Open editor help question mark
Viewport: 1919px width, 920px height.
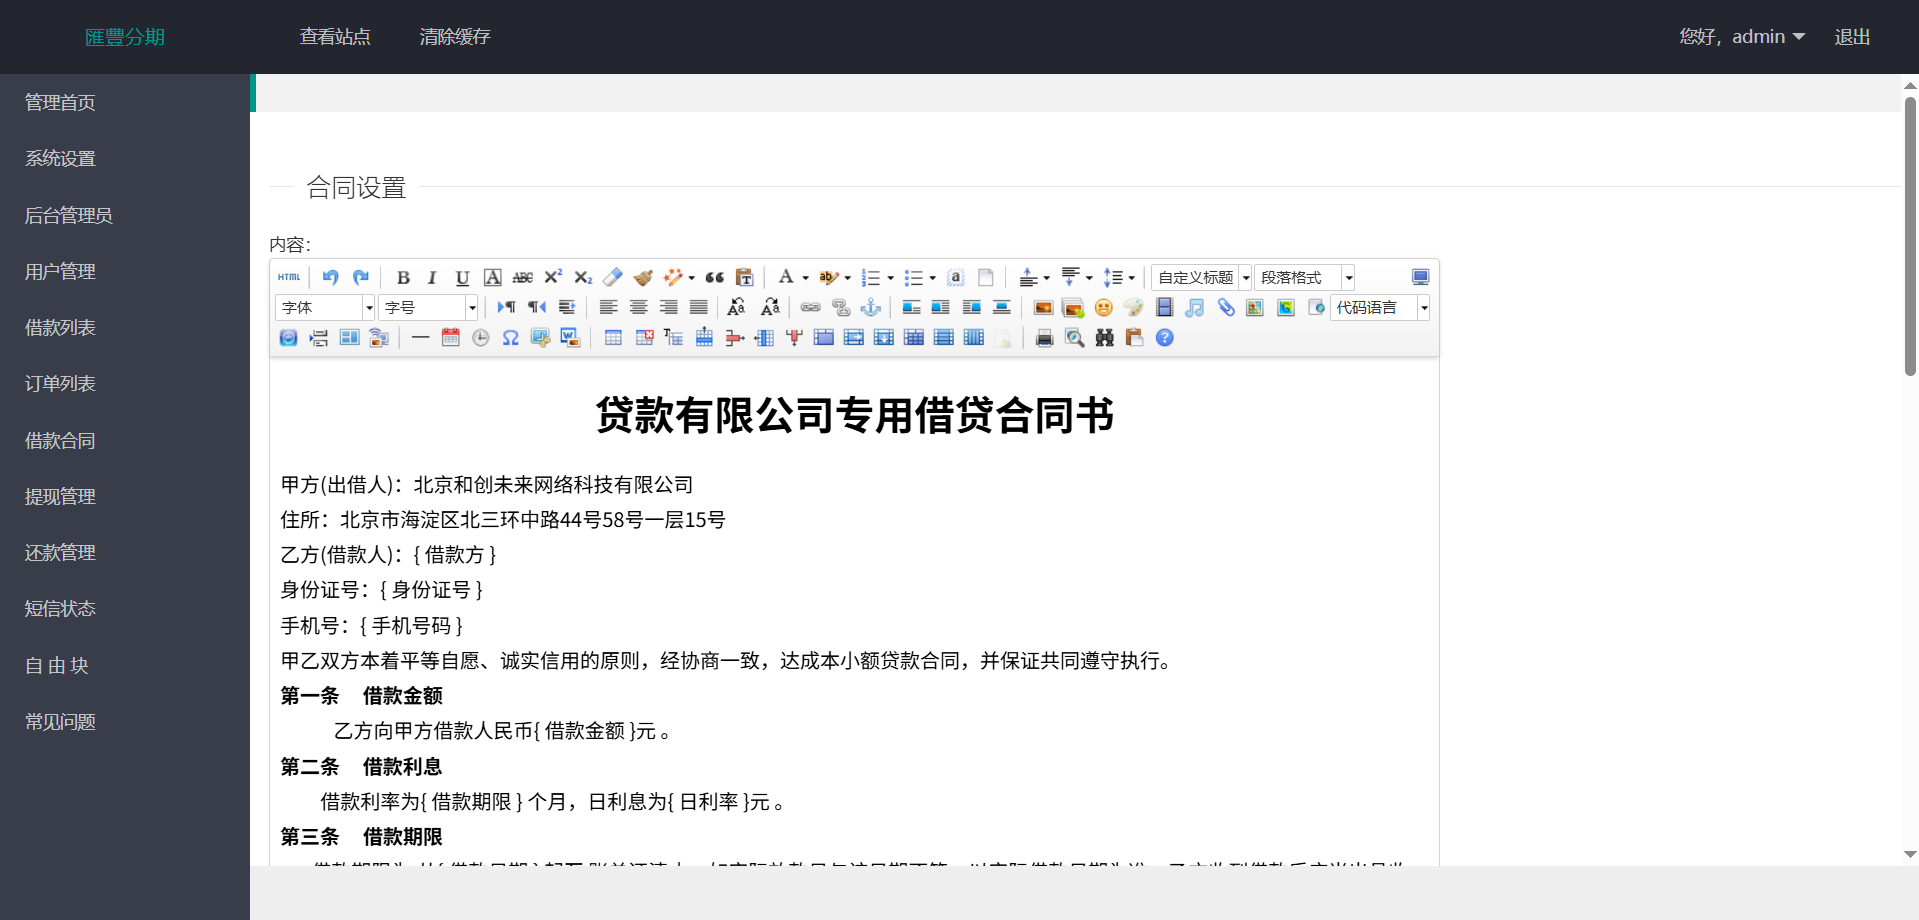tap(1165, 338)
